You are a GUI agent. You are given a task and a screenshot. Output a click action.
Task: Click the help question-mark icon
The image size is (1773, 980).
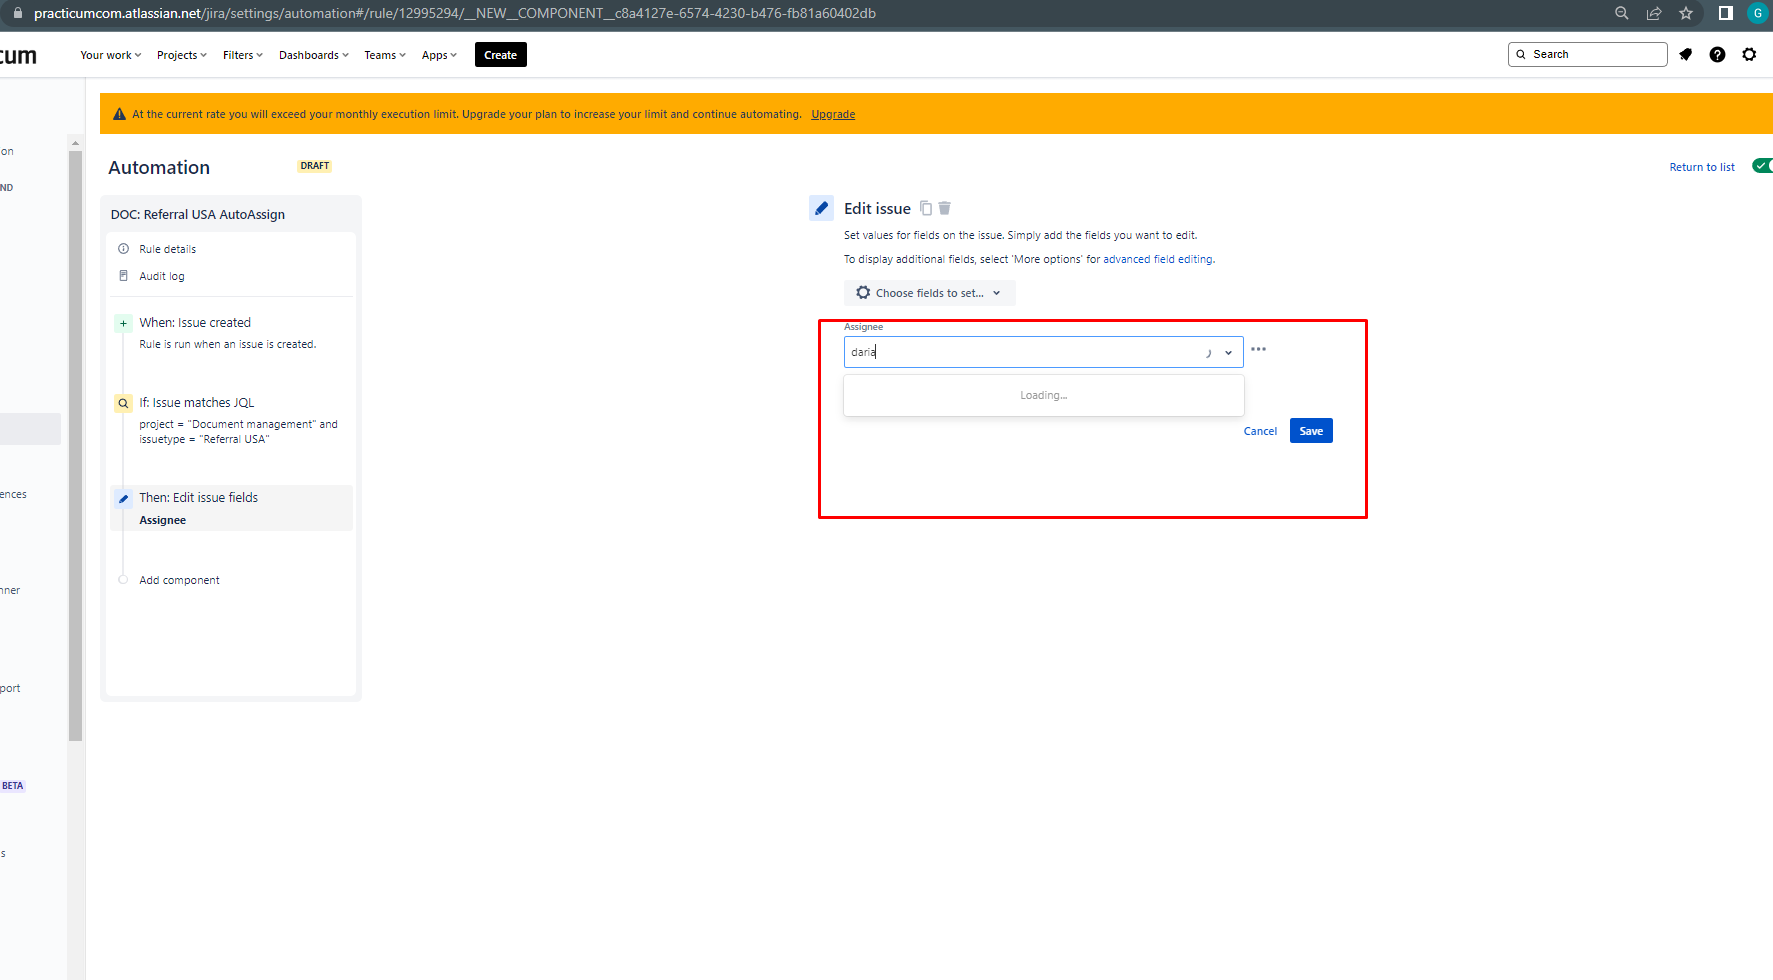[1718, 54]
